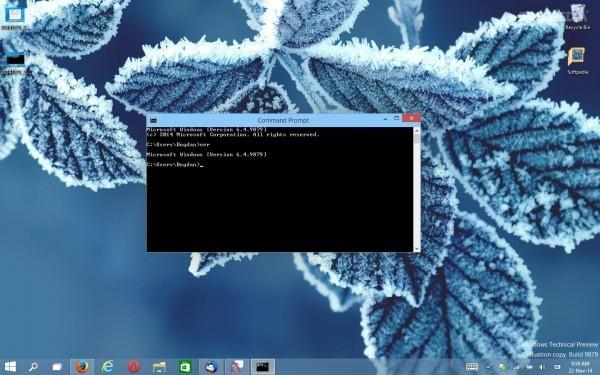Click the Command Prompt title bar
This screenshot has width=600, height=375.
pos(283,120)
